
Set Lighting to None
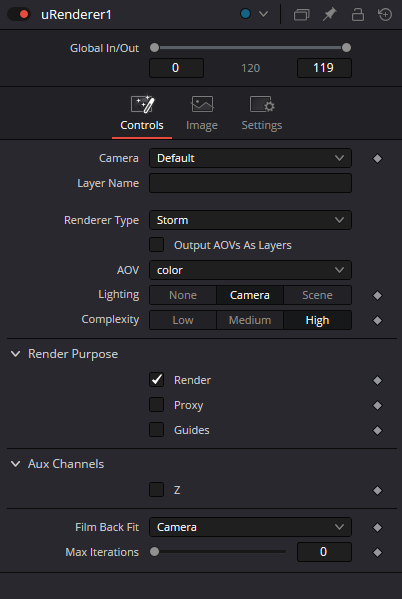(183, 295)
